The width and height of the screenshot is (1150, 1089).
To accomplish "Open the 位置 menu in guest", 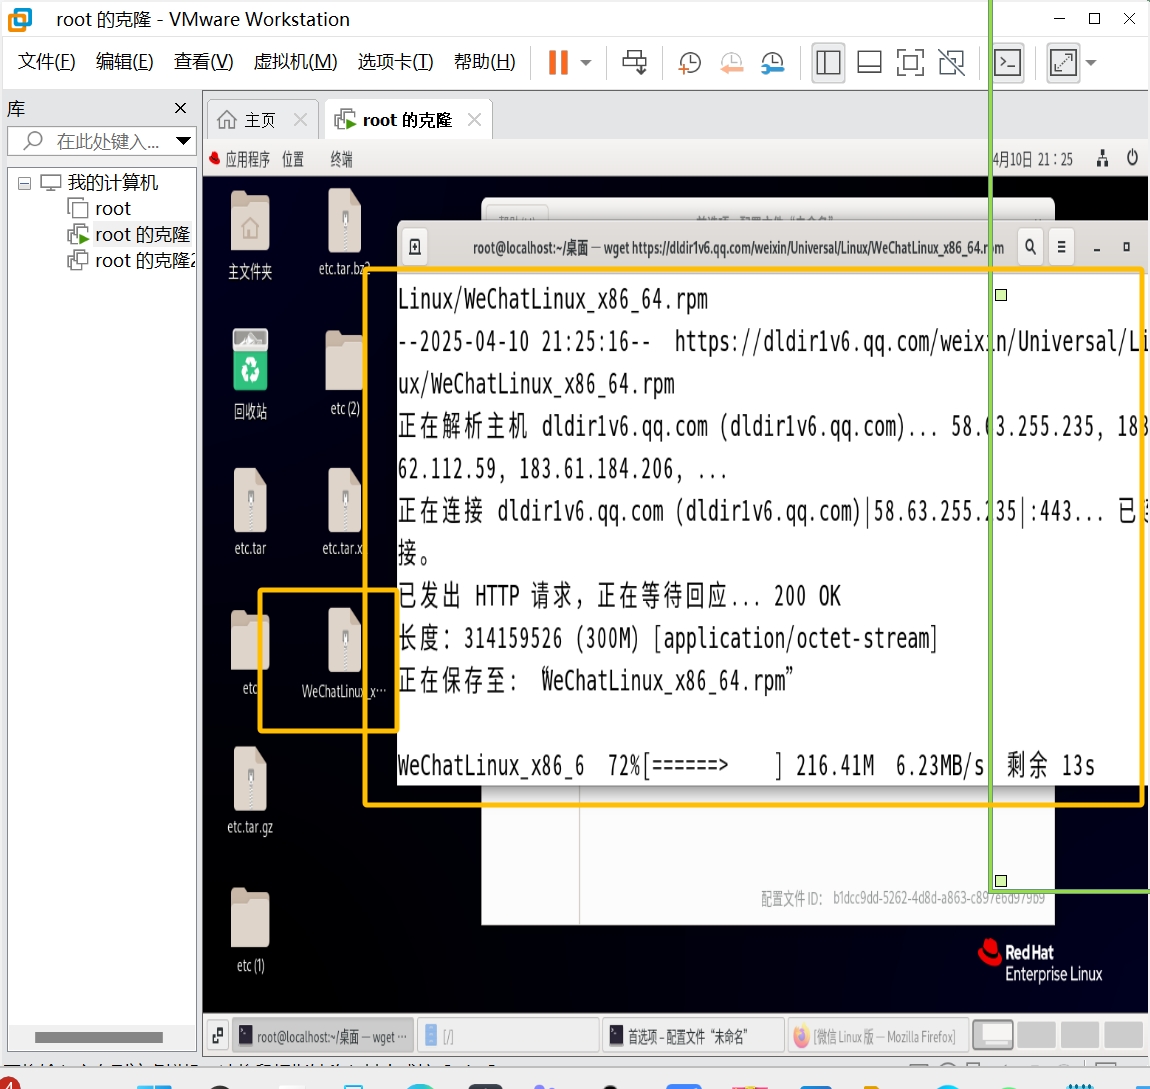I will click(x=293, y=159).
